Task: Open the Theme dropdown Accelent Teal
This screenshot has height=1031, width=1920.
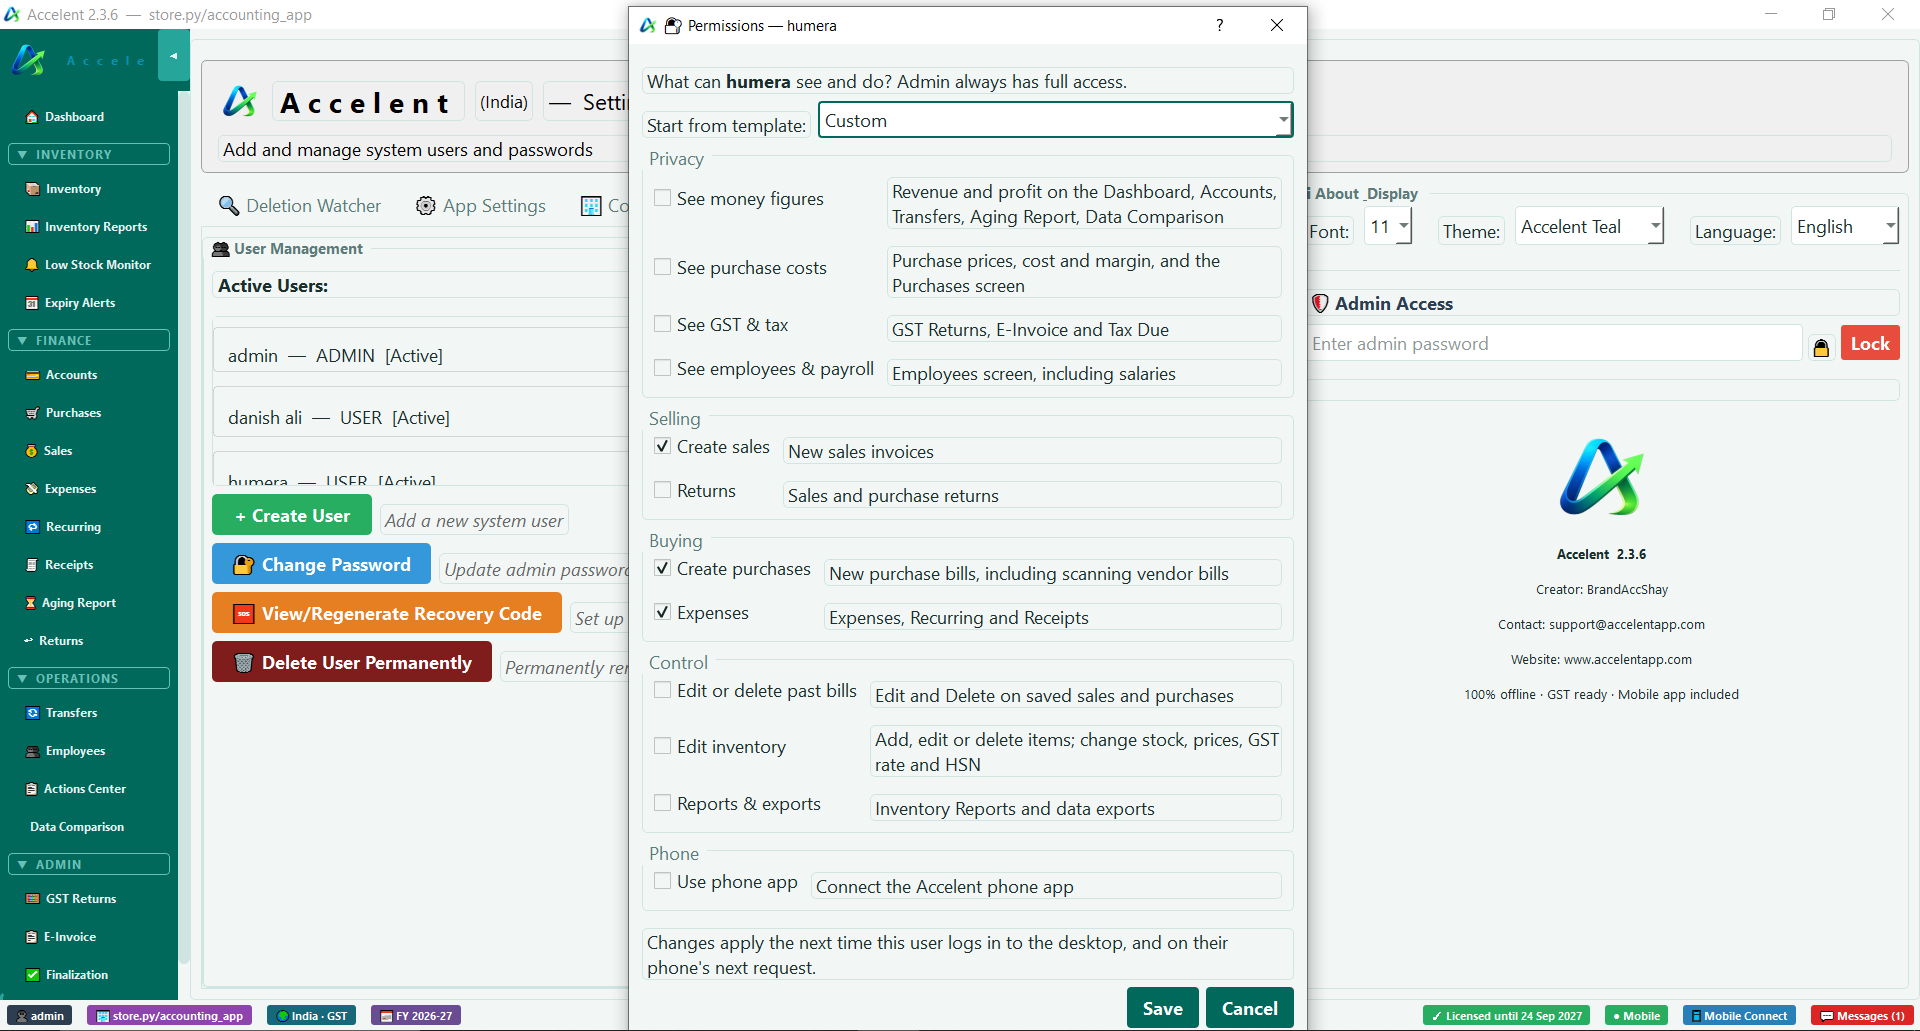Action: (1589, 227)
